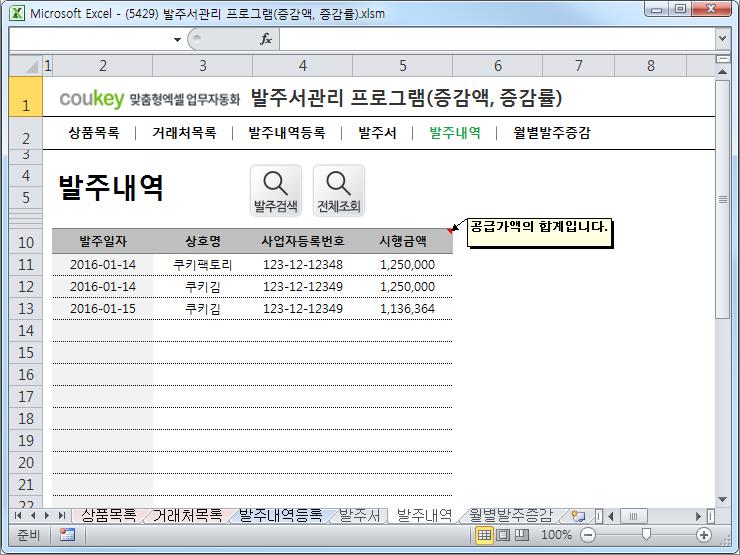The height and width of the screenshot is (555, 740).
Task: Open the Name Box dropdown arrow
Action: click(177, 39)
